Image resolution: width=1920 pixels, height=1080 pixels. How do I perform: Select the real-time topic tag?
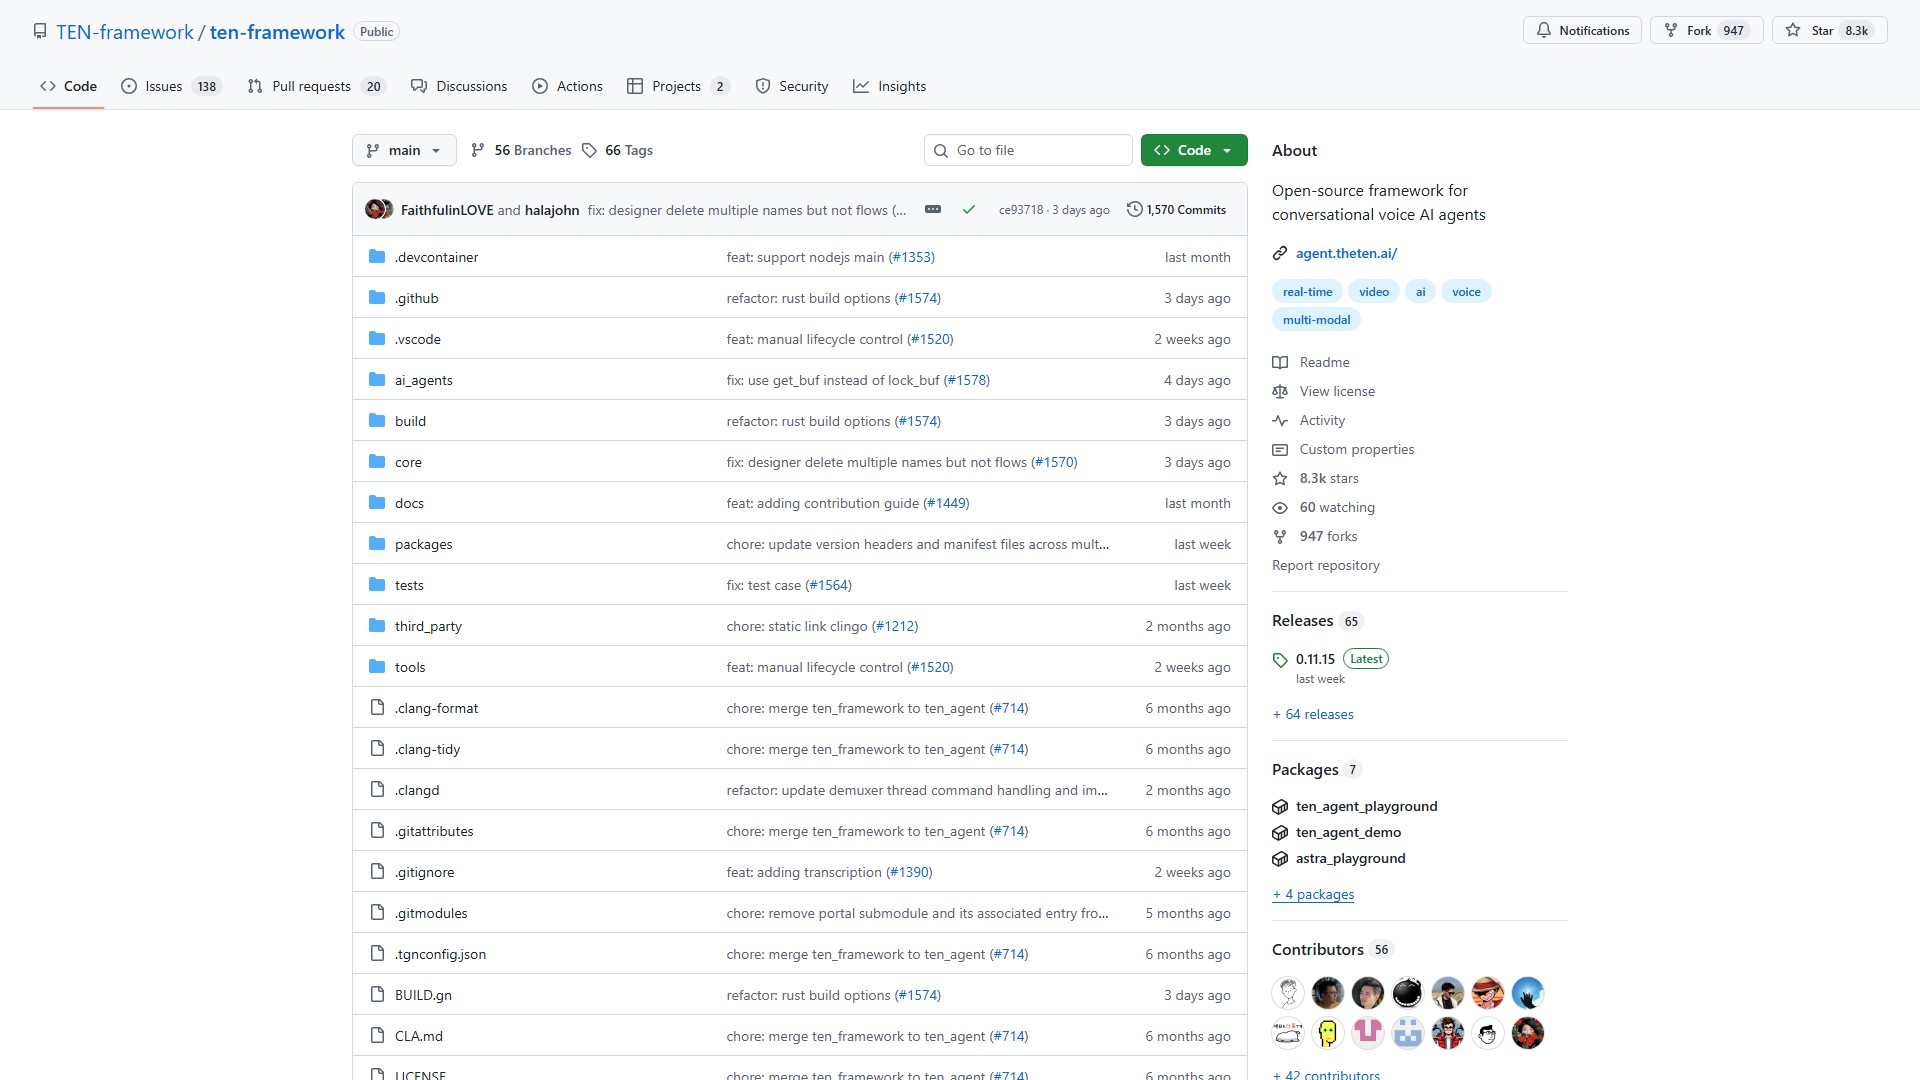click(1307, 292)
